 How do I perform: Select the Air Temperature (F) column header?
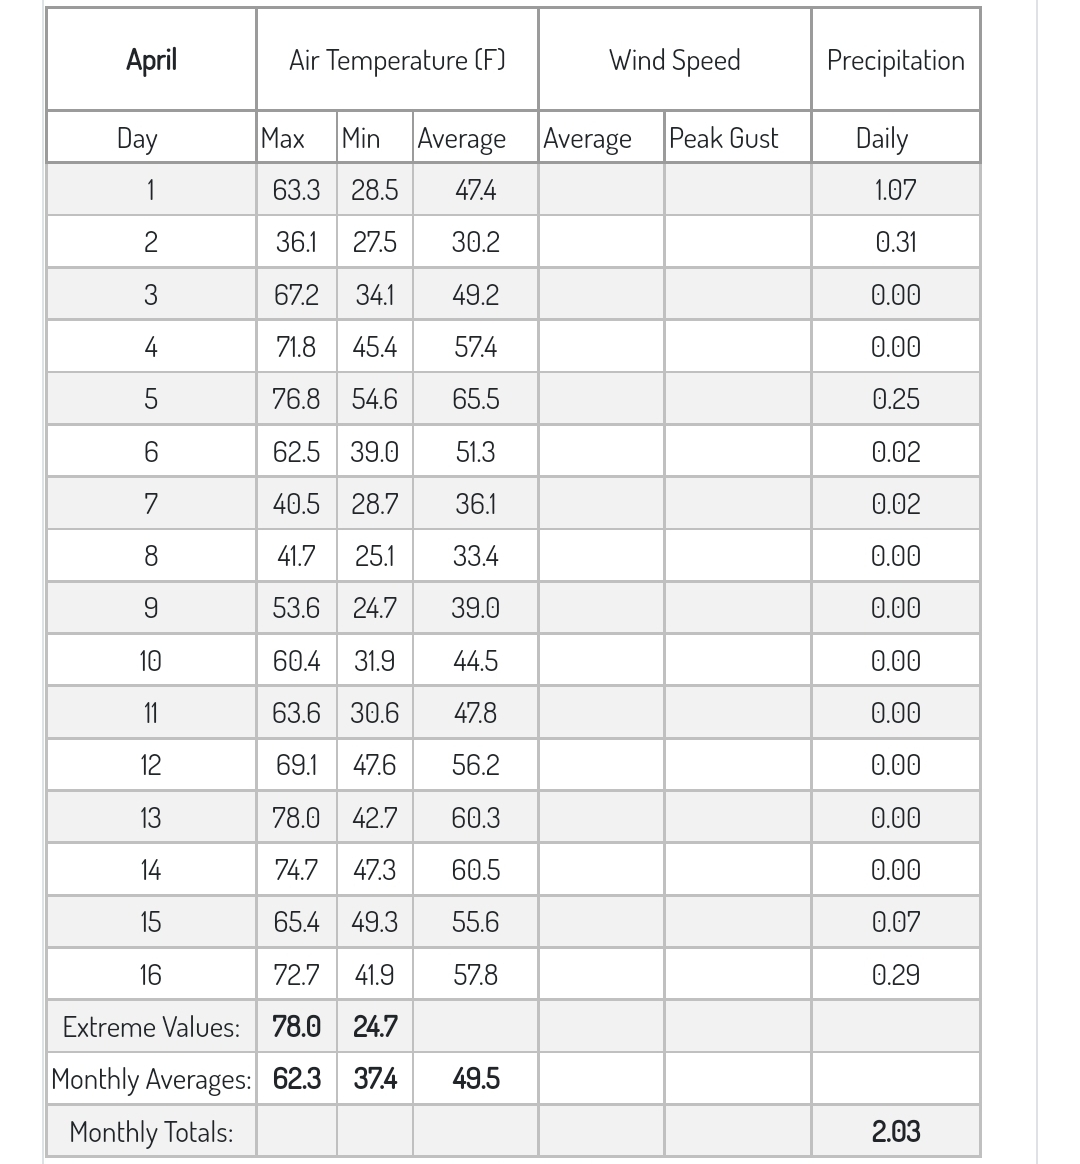coord(397,60)
